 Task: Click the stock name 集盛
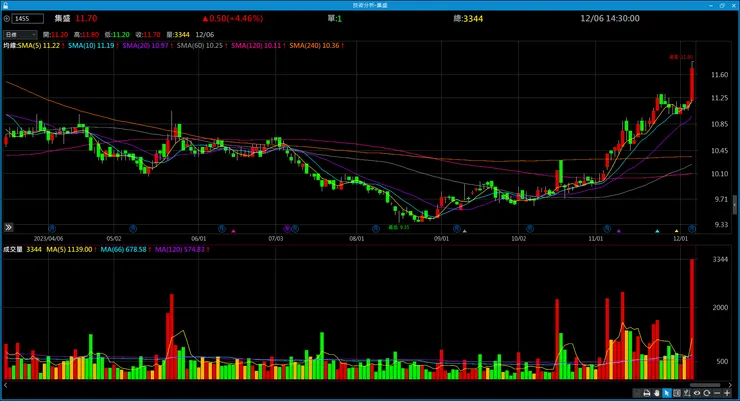(62, 18)
